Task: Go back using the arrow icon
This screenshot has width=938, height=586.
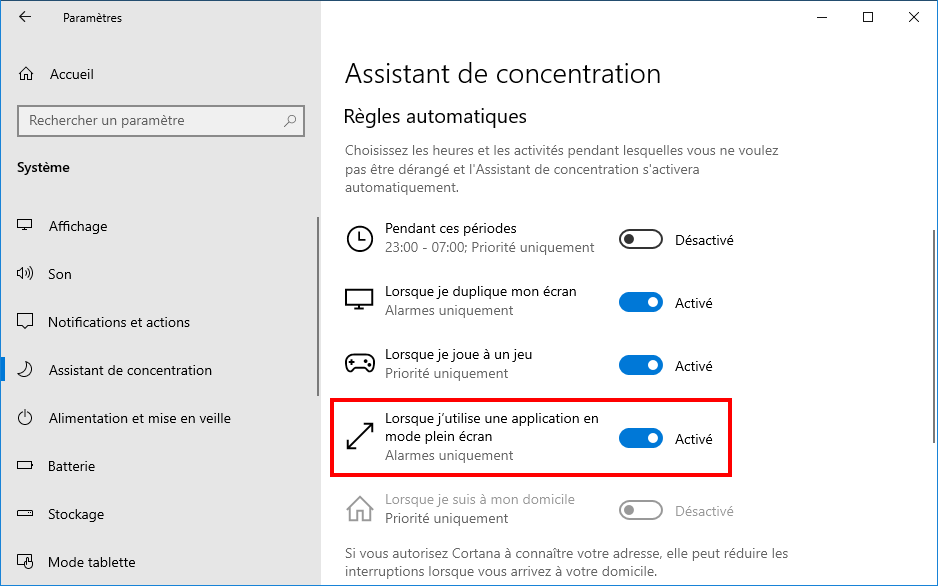Action: point(25,17)
